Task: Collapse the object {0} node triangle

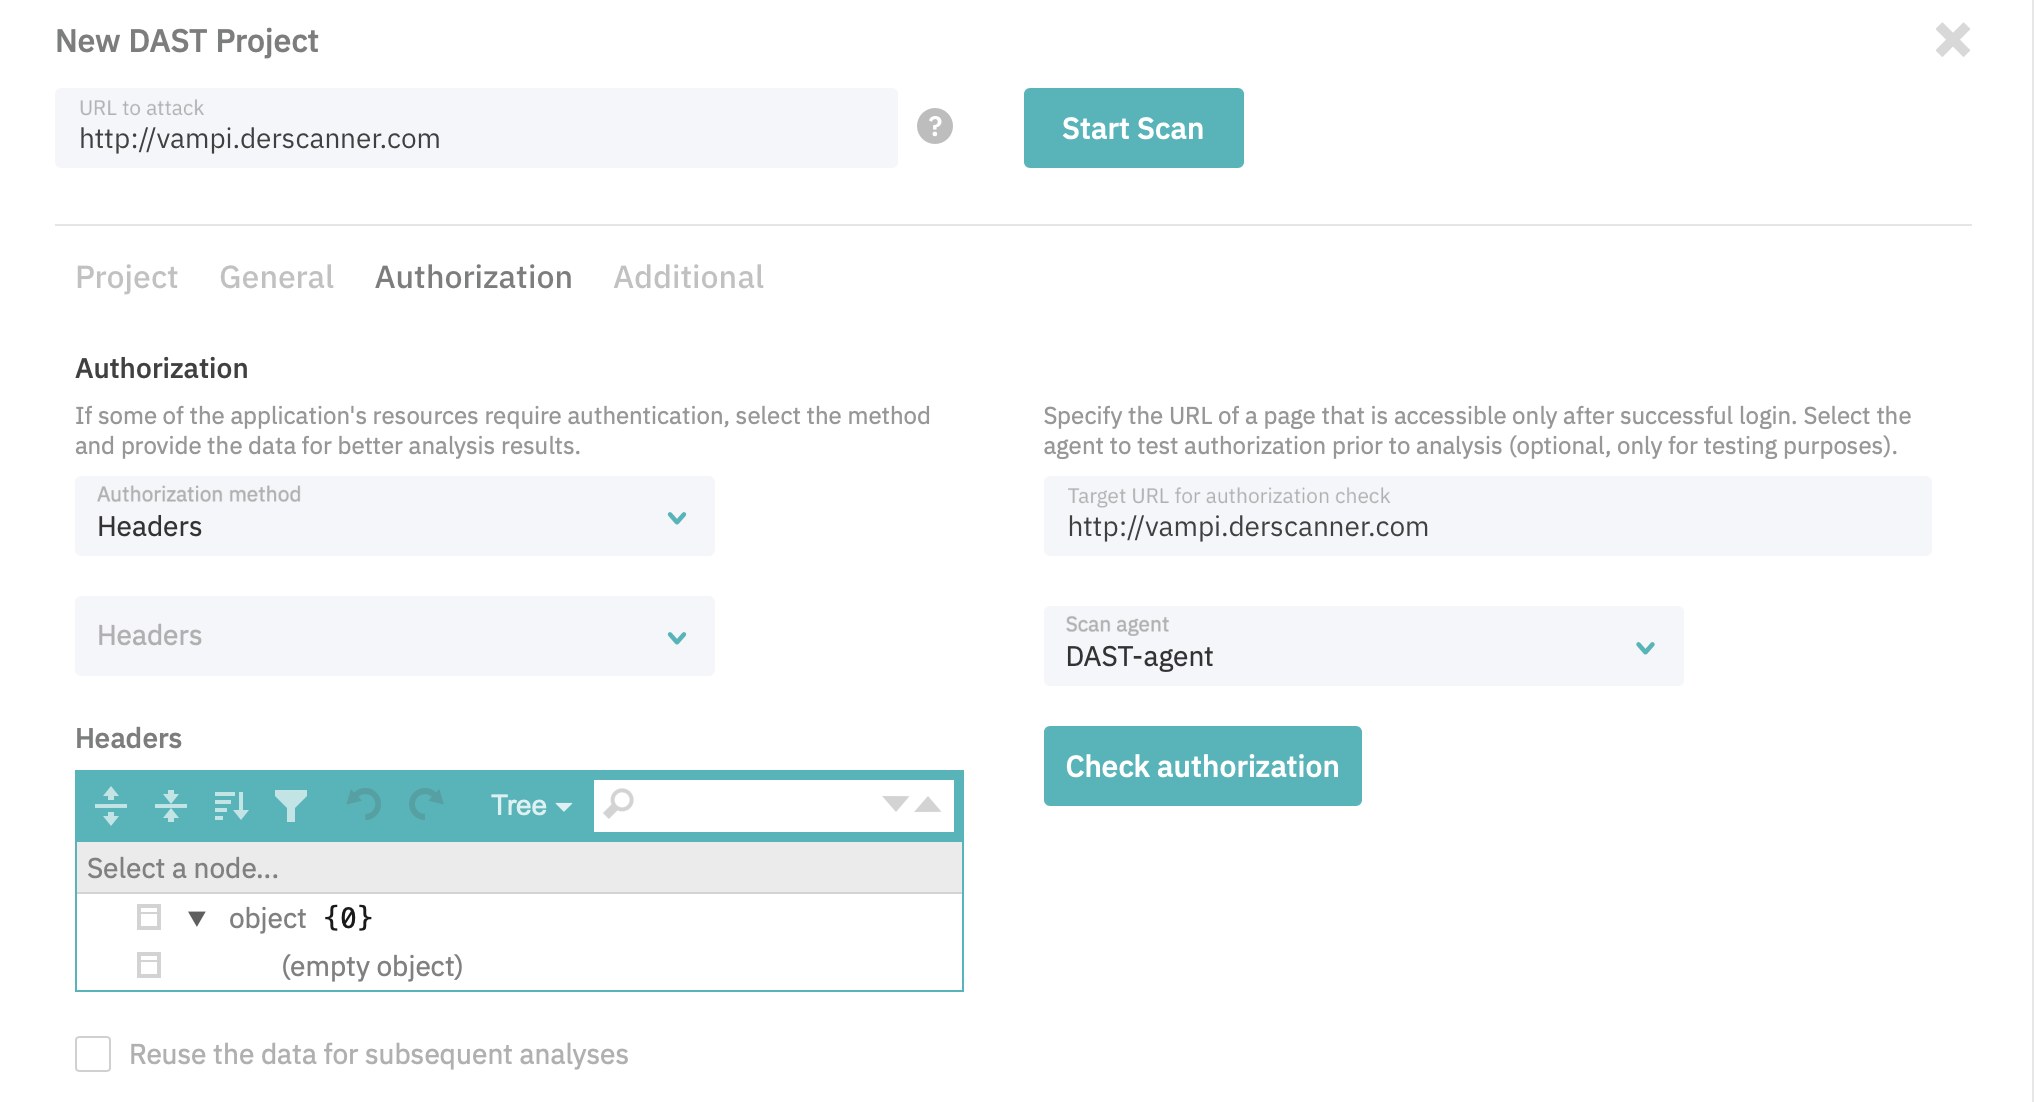Action: point(197,918)
